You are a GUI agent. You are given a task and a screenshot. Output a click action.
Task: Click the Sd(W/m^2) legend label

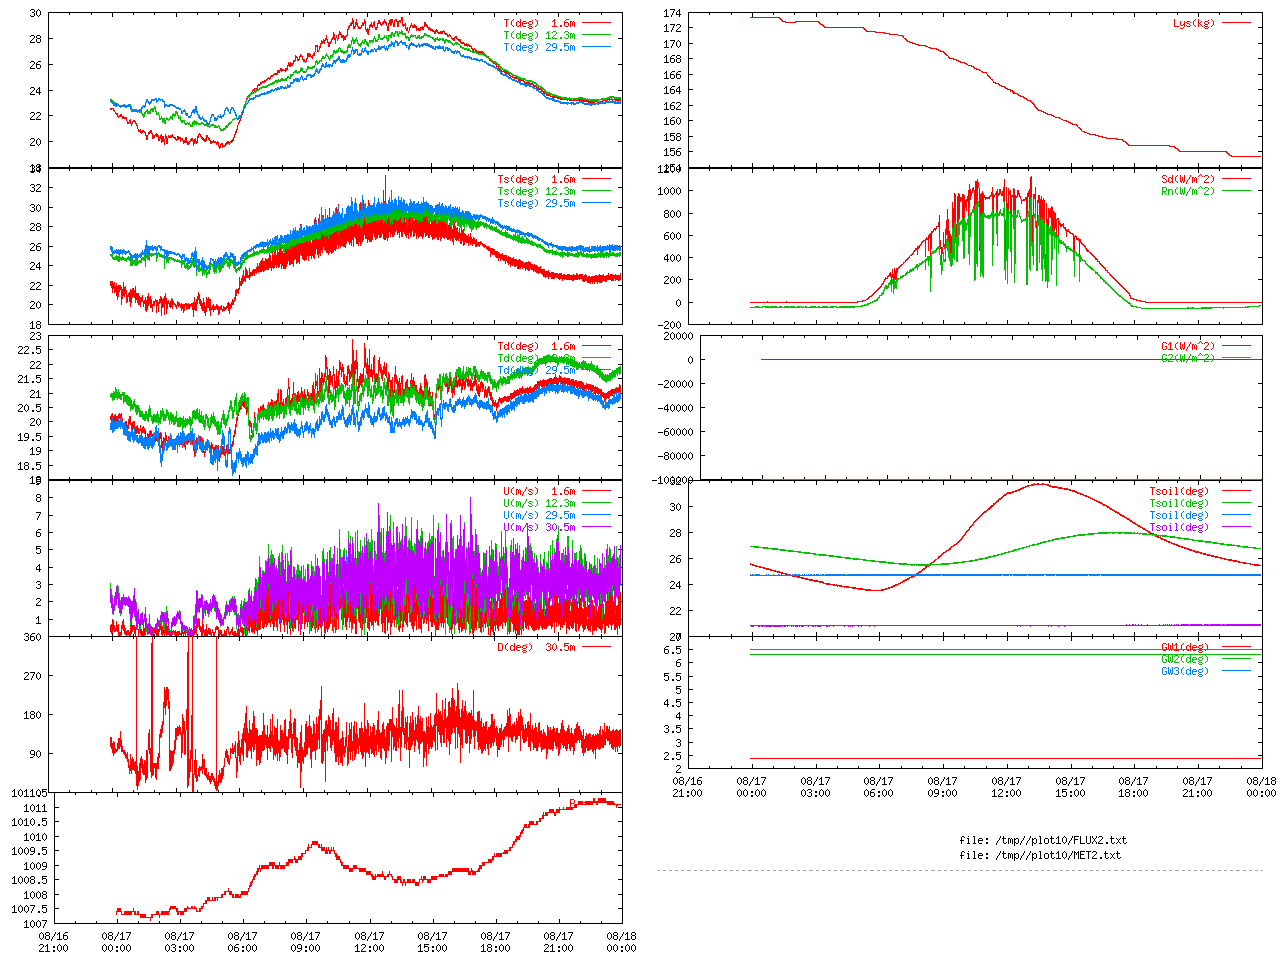1187,179
